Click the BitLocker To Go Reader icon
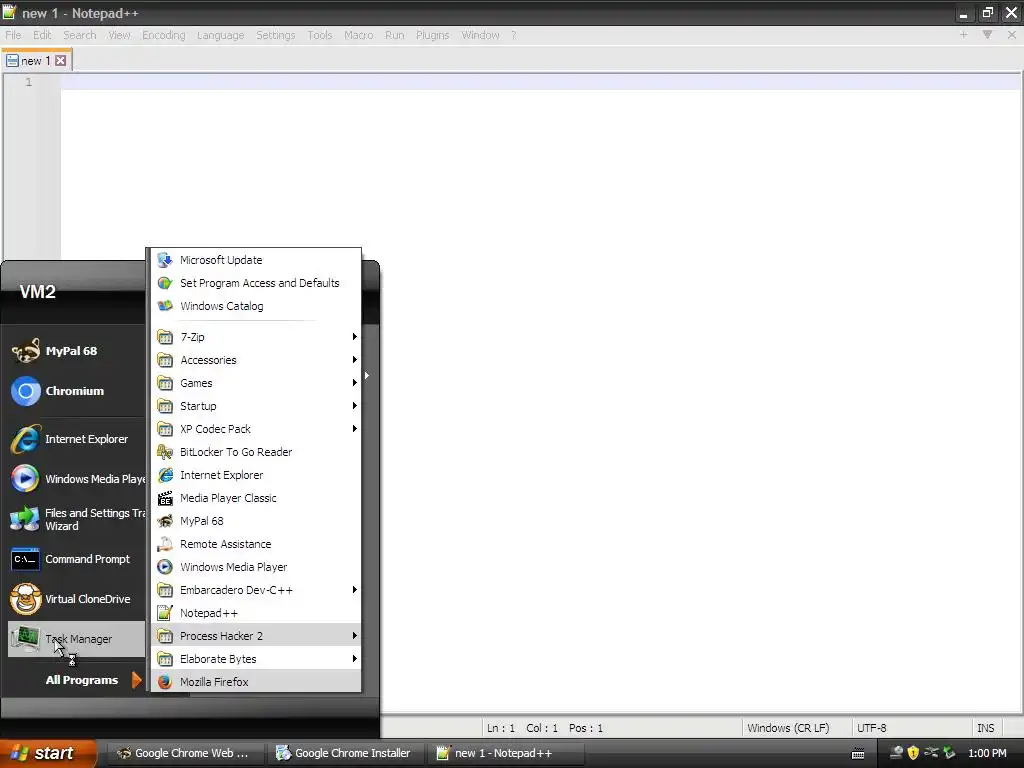 click(x=165, y=452)
